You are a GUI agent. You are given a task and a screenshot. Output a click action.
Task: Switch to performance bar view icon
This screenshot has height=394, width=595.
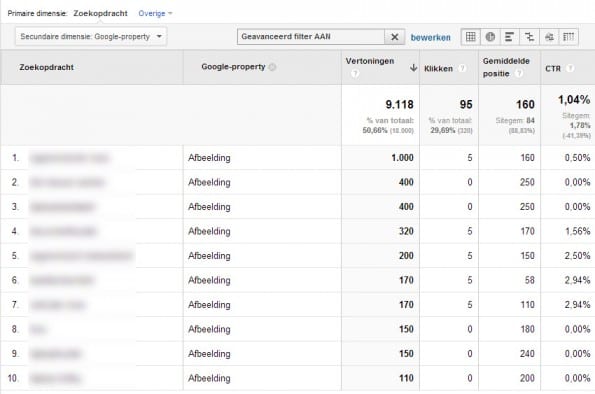coord(510,37)
